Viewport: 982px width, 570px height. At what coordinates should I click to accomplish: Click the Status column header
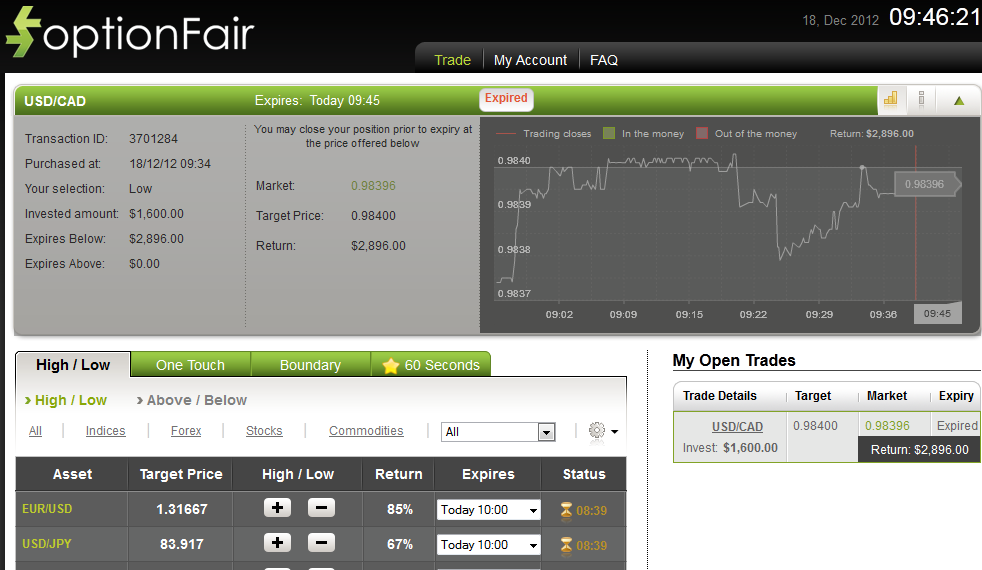tap(584, 474)
